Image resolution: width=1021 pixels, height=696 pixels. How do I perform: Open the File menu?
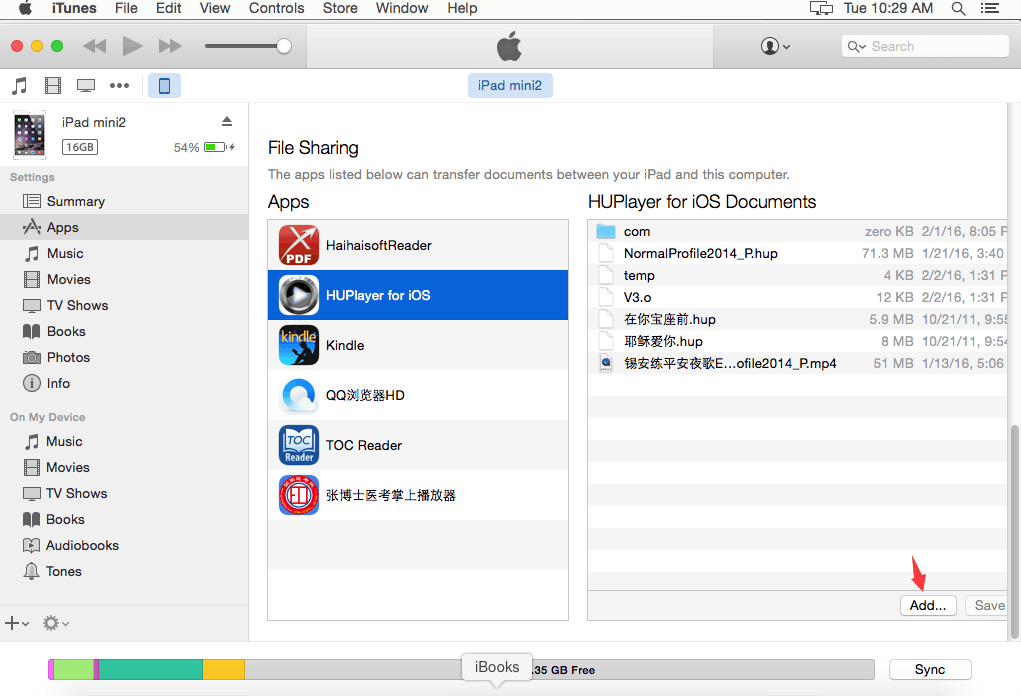point(126,8)
